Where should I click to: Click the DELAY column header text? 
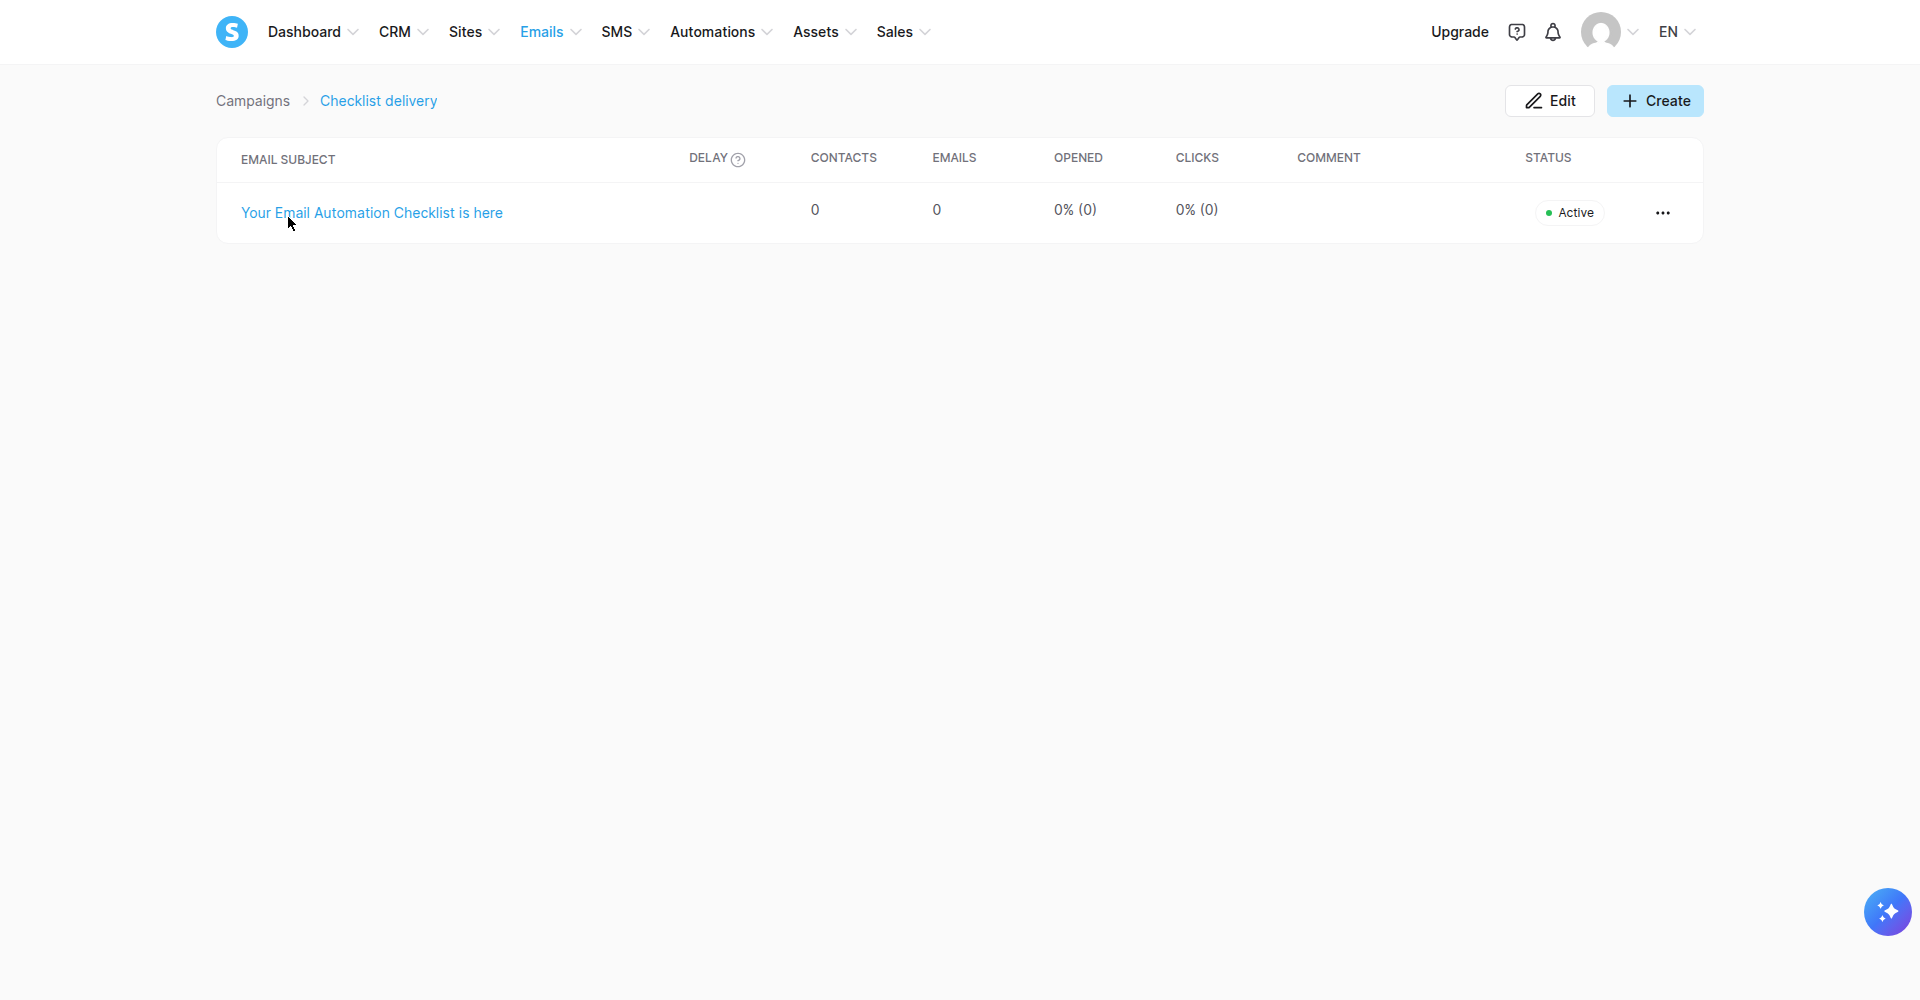pos(708,158)
